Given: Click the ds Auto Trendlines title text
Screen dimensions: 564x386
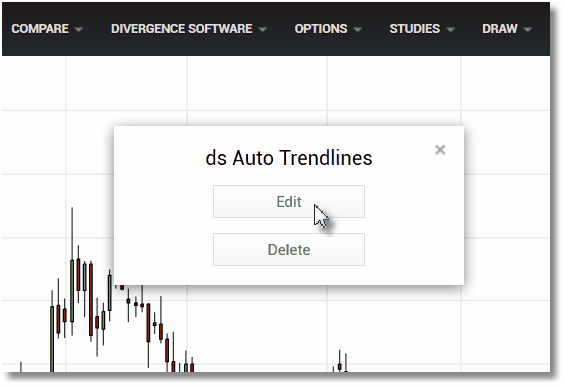Looking at the screenshot, I should point(289,158).
